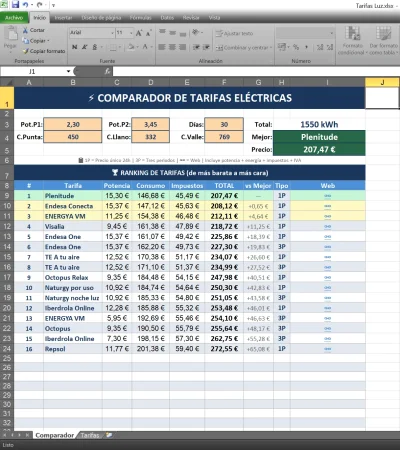The height and width of the screenshot is (450, 400).
Task: Click the Copiar button
Action: click(36, 41)
